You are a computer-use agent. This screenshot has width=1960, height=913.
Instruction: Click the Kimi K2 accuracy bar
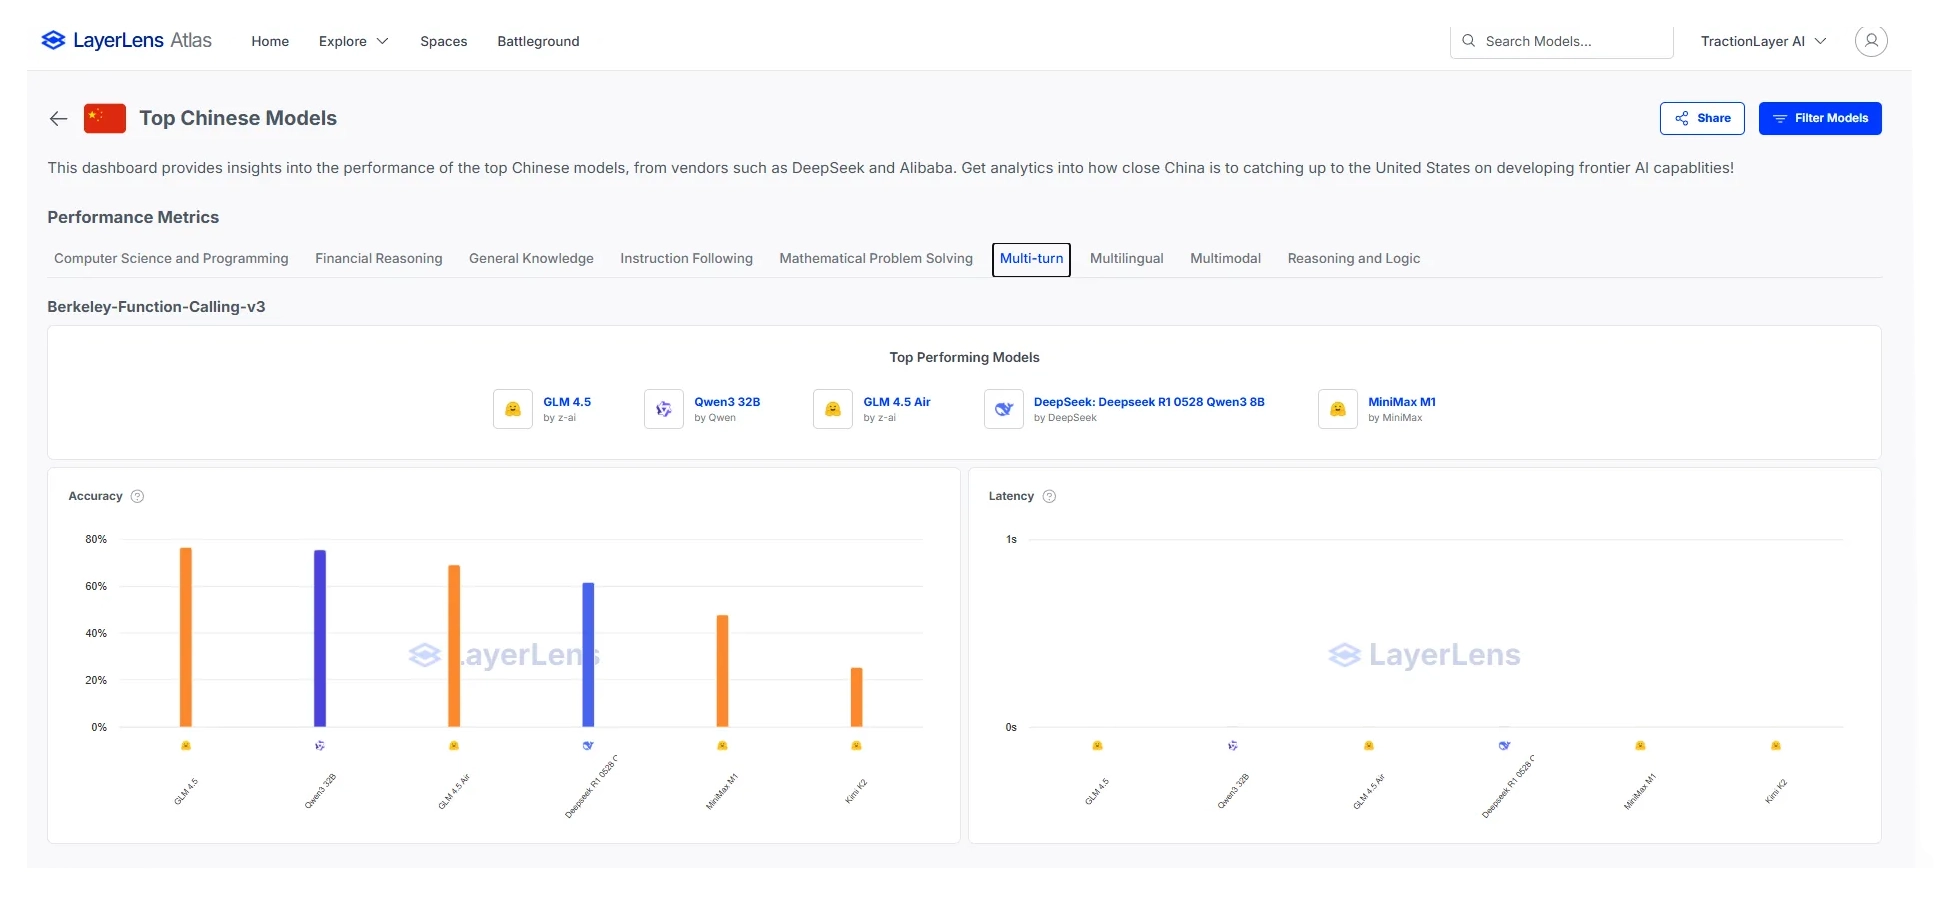point(856,697)
